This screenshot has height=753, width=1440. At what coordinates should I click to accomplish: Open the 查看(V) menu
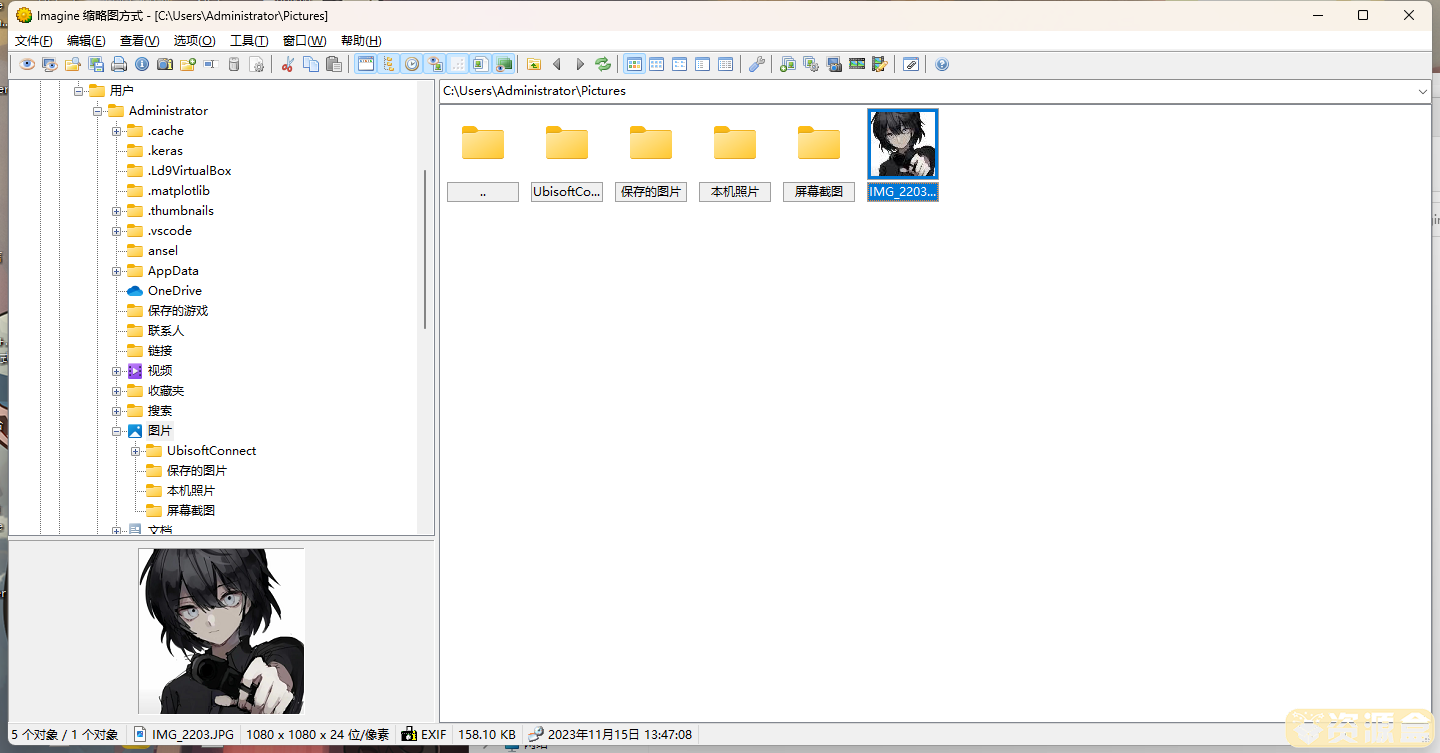(139, 41)
